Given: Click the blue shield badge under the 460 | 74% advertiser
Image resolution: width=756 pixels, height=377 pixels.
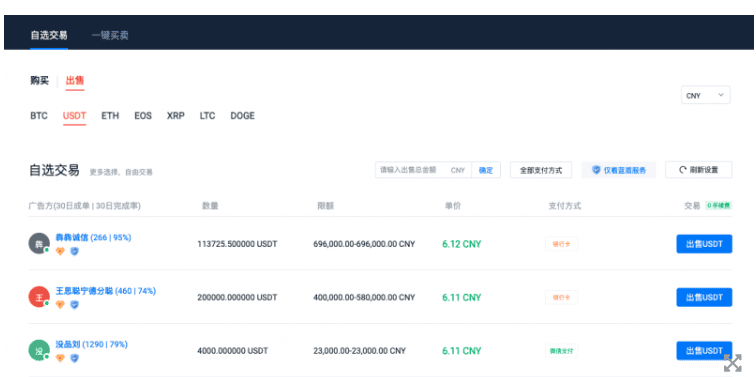Looking at the screenshot, I should click(x=74, y=305).
